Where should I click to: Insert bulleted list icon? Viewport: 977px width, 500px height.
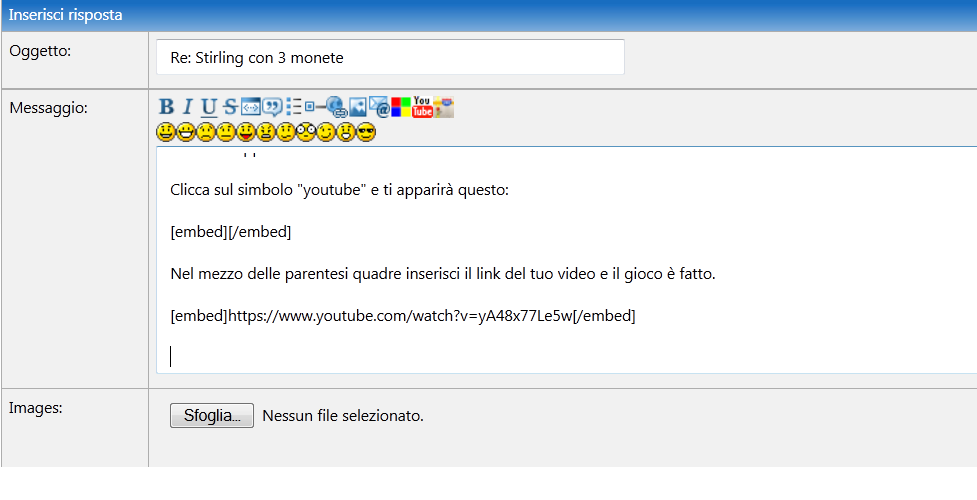(x=293, y=107)
